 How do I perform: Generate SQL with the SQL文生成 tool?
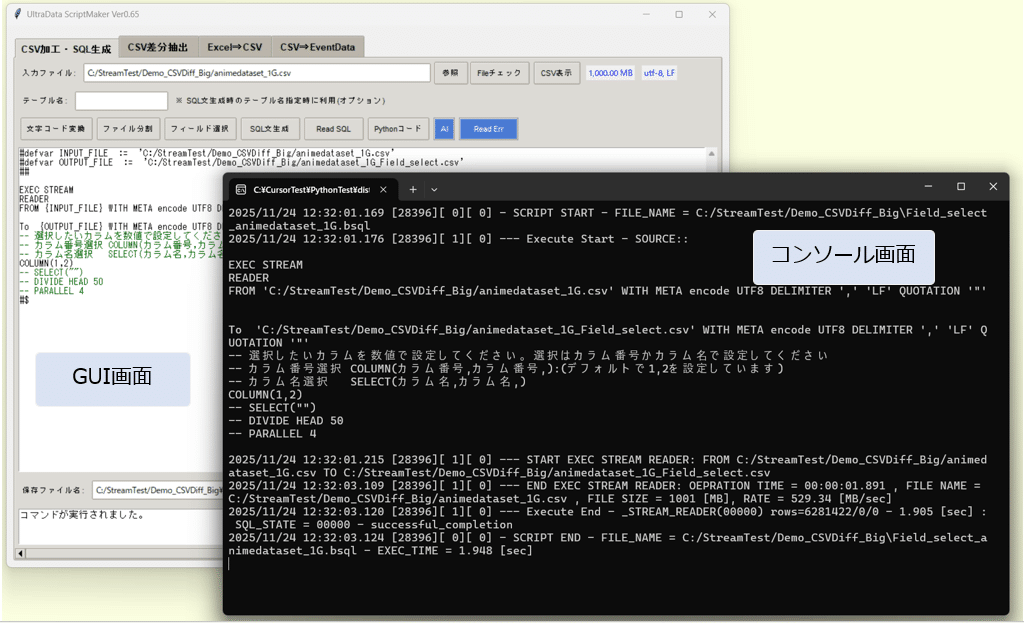[x=269, y=128]
